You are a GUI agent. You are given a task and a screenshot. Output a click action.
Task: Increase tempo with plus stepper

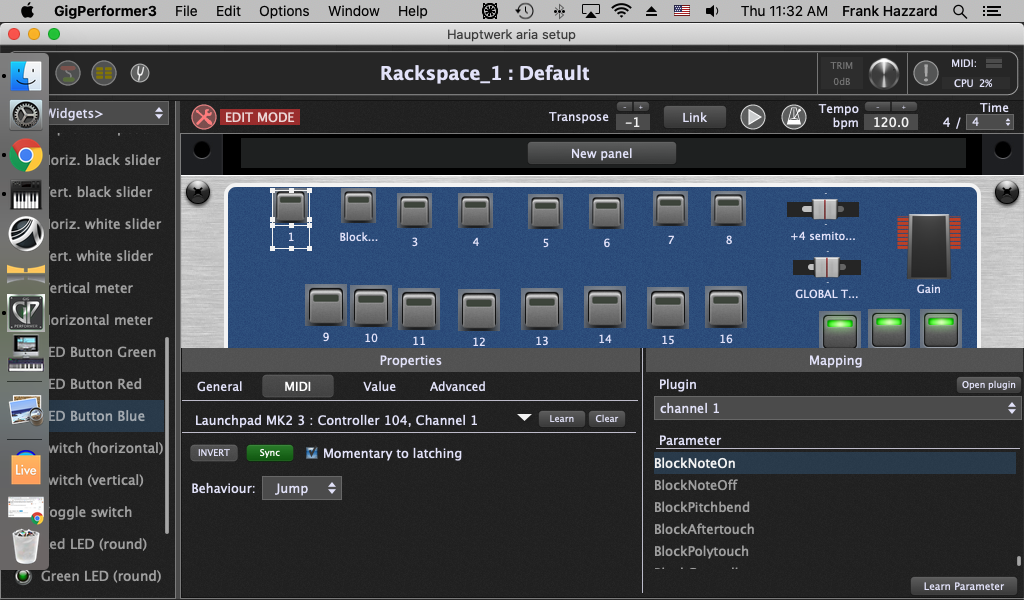[904, 106]
